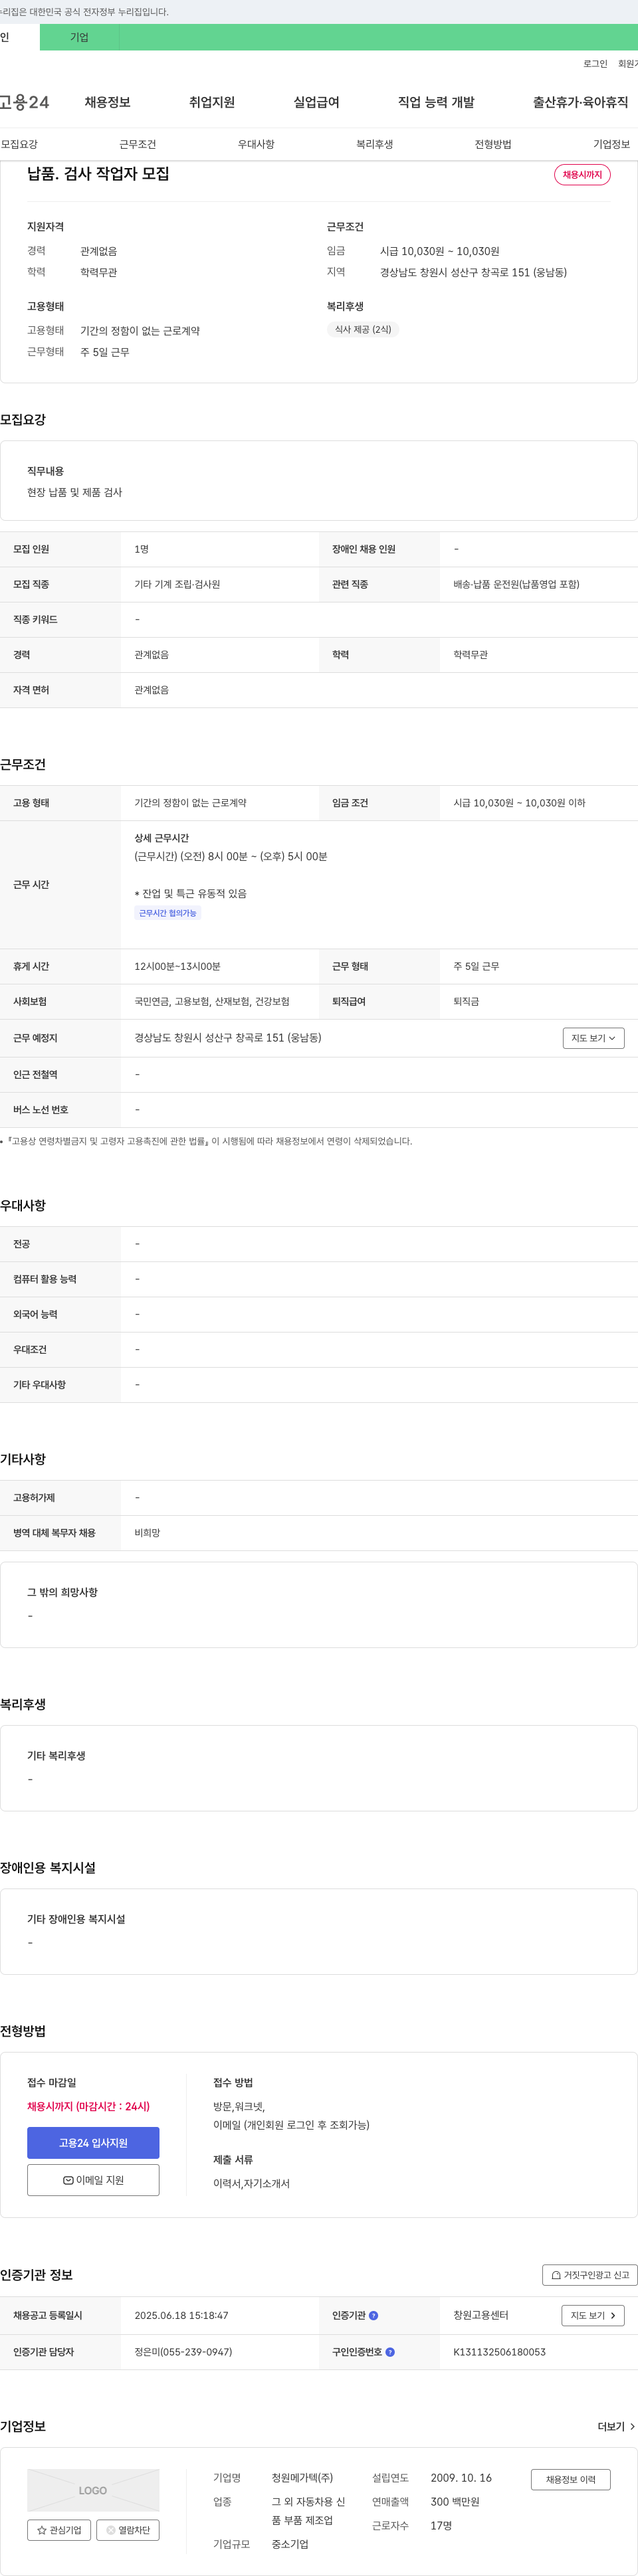Viewport: 638px width, 2576px height.
Task: Select the company name 청원메가텍(주)
Action: coord(302,2478)
